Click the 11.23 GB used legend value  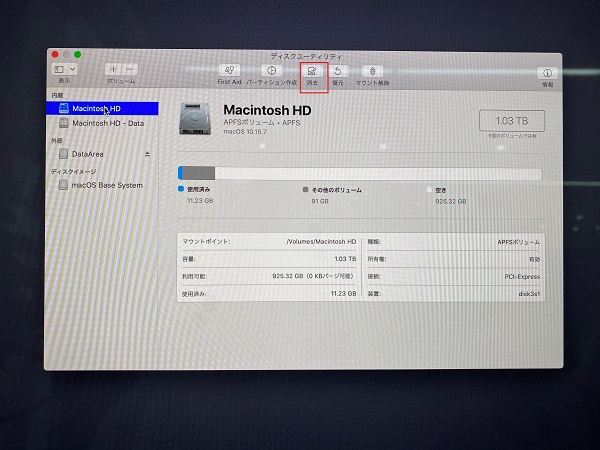click(200, 201)
